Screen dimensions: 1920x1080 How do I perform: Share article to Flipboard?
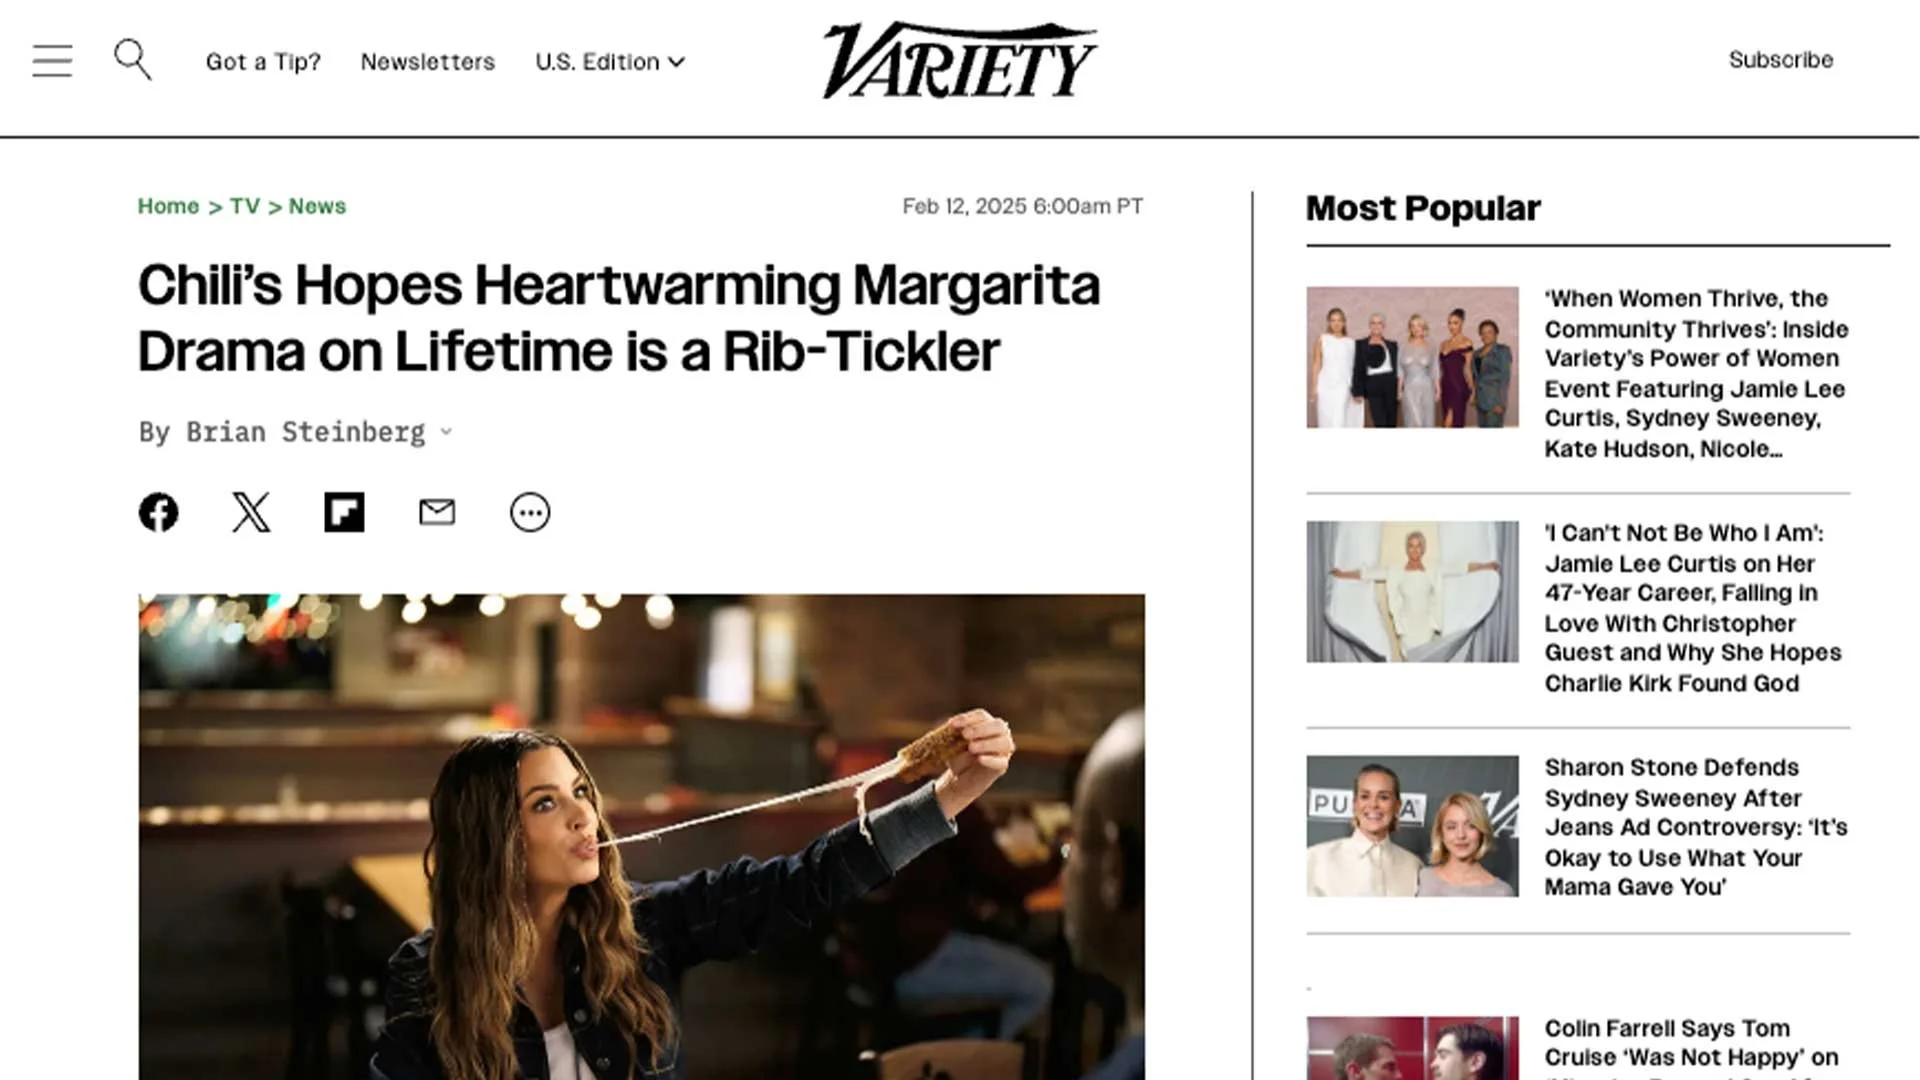[x=344, y=512]
